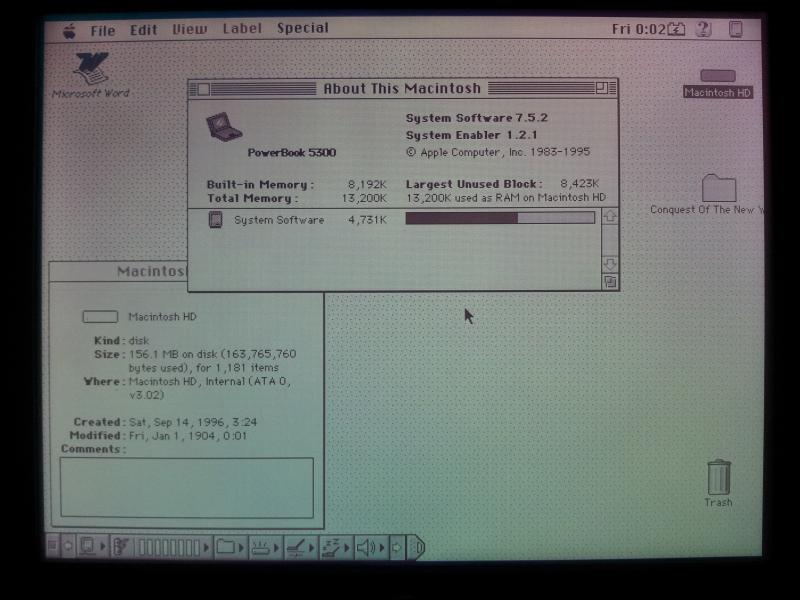Open the View menu
The image size is (800, 600).
tap(190, 29)
